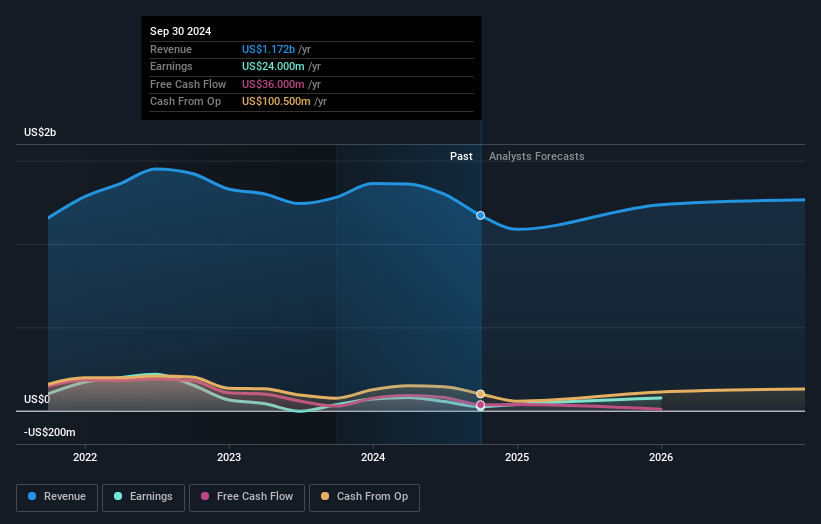Screen dimensions: 821x524
Task: Toggle Cash From Op legend button
Action: pyautogui.click(x=364, y=497)
